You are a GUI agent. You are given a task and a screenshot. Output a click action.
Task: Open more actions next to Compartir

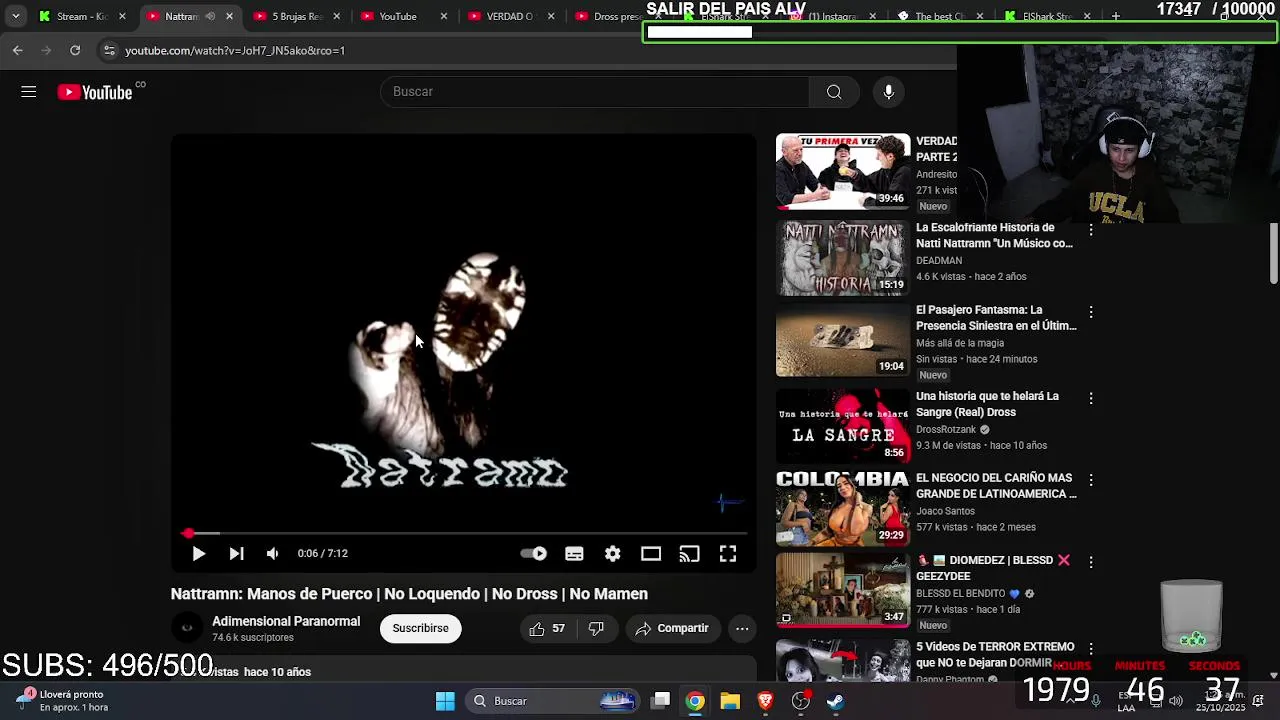(x=742, y=628)
